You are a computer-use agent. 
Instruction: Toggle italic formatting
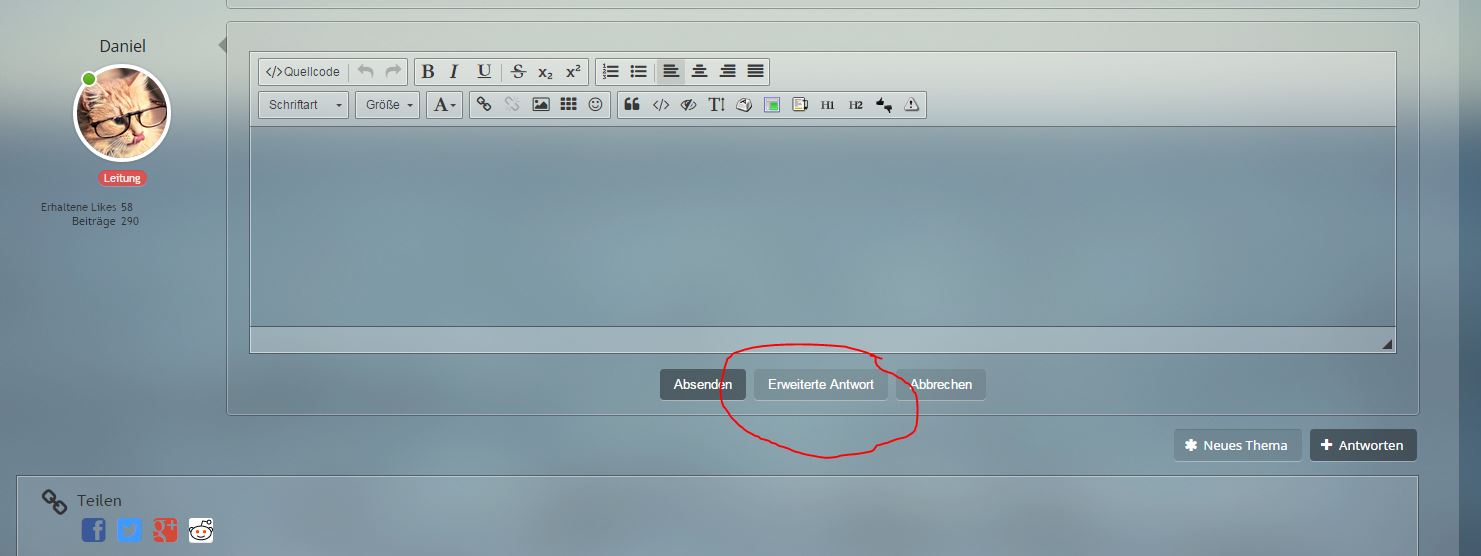[454, 72]
